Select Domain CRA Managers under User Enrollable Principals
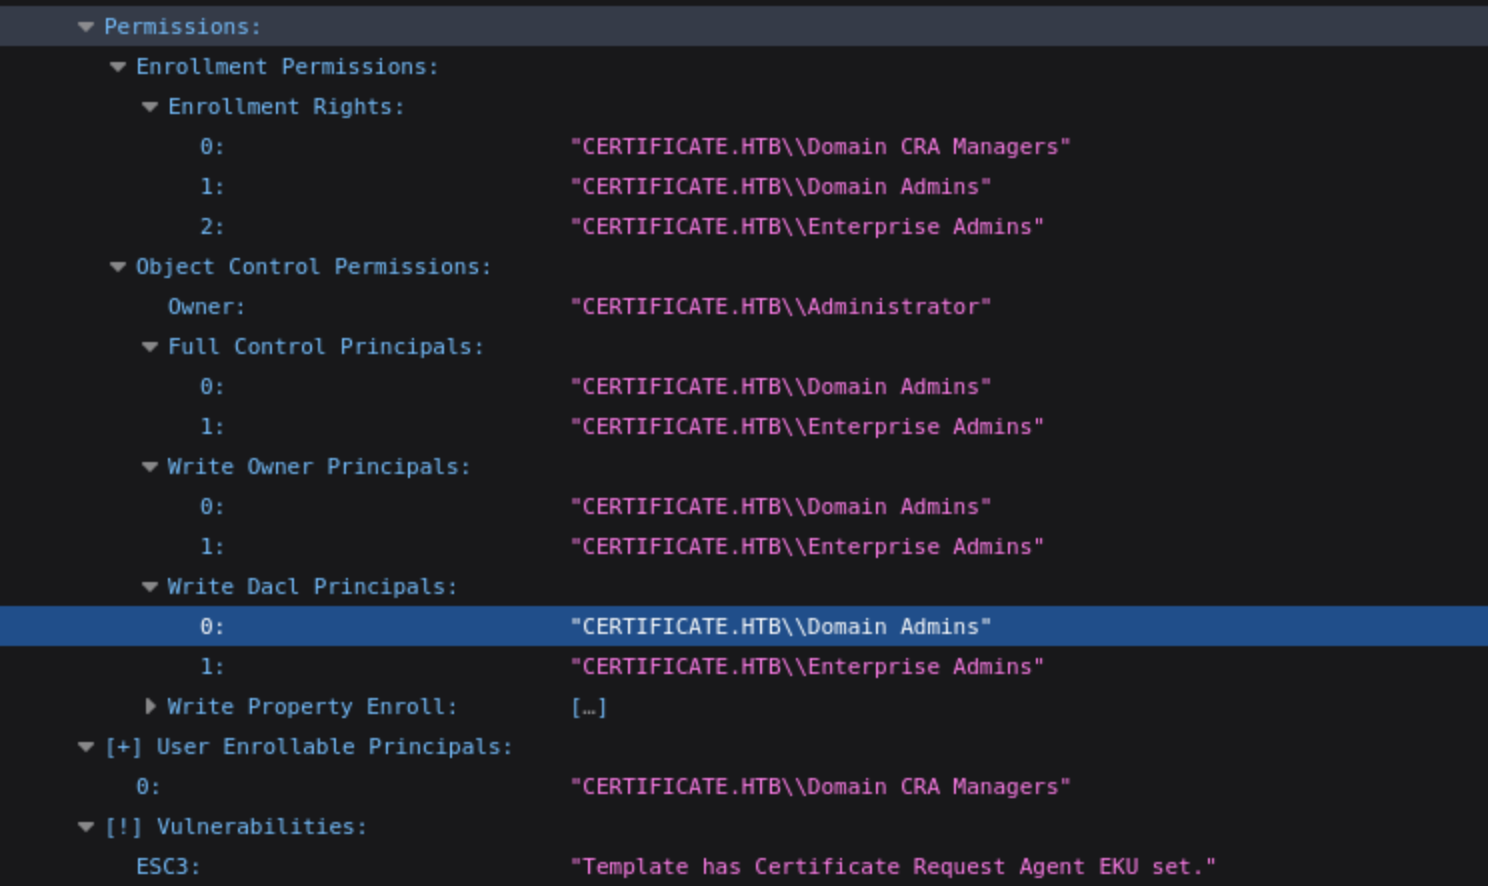 820,787
